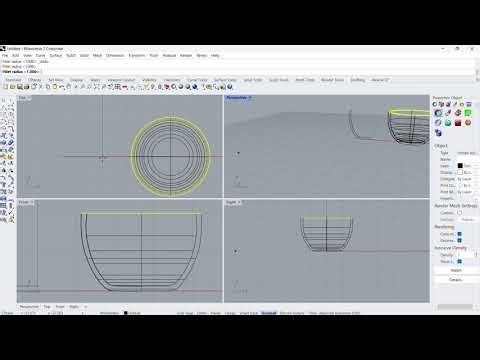The height and width of the screenshot is (360, 480).
Task: Open the Front viewport title dropdown arrow
Action: point(32,202)
